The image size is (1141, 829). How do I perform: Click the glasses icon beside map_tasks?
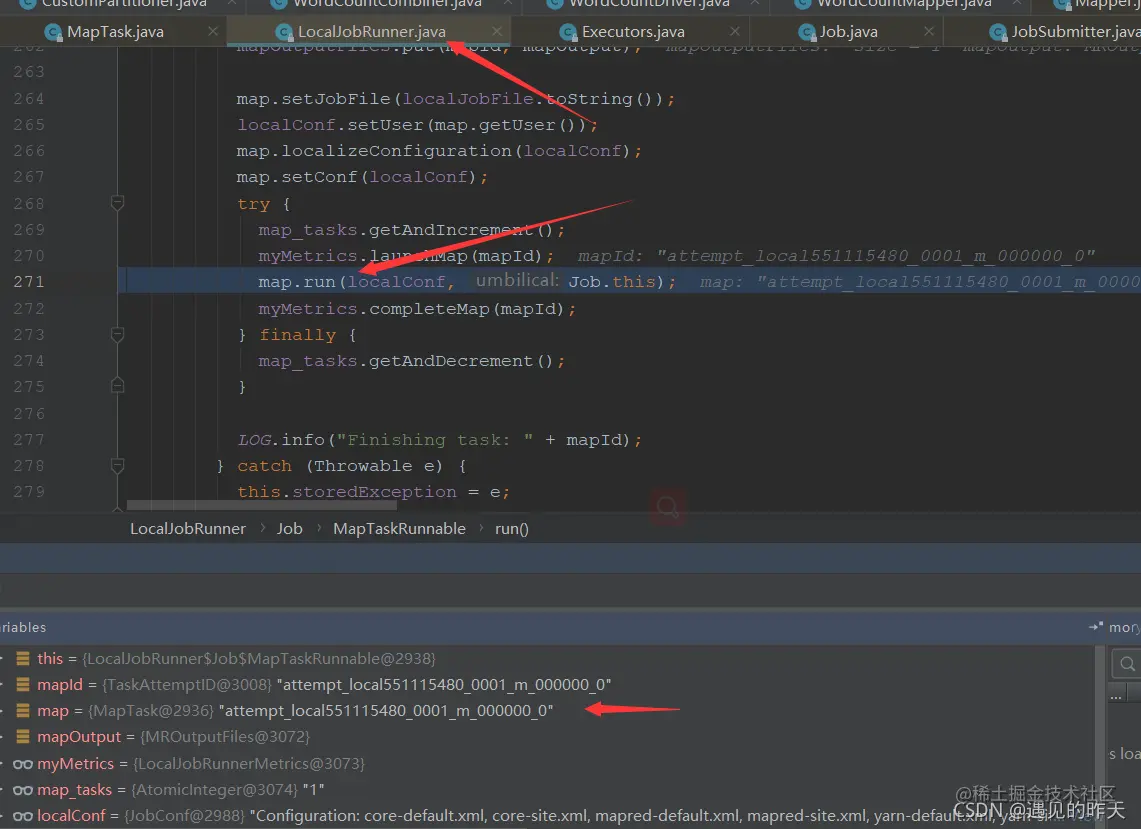[x=23, y=790]
